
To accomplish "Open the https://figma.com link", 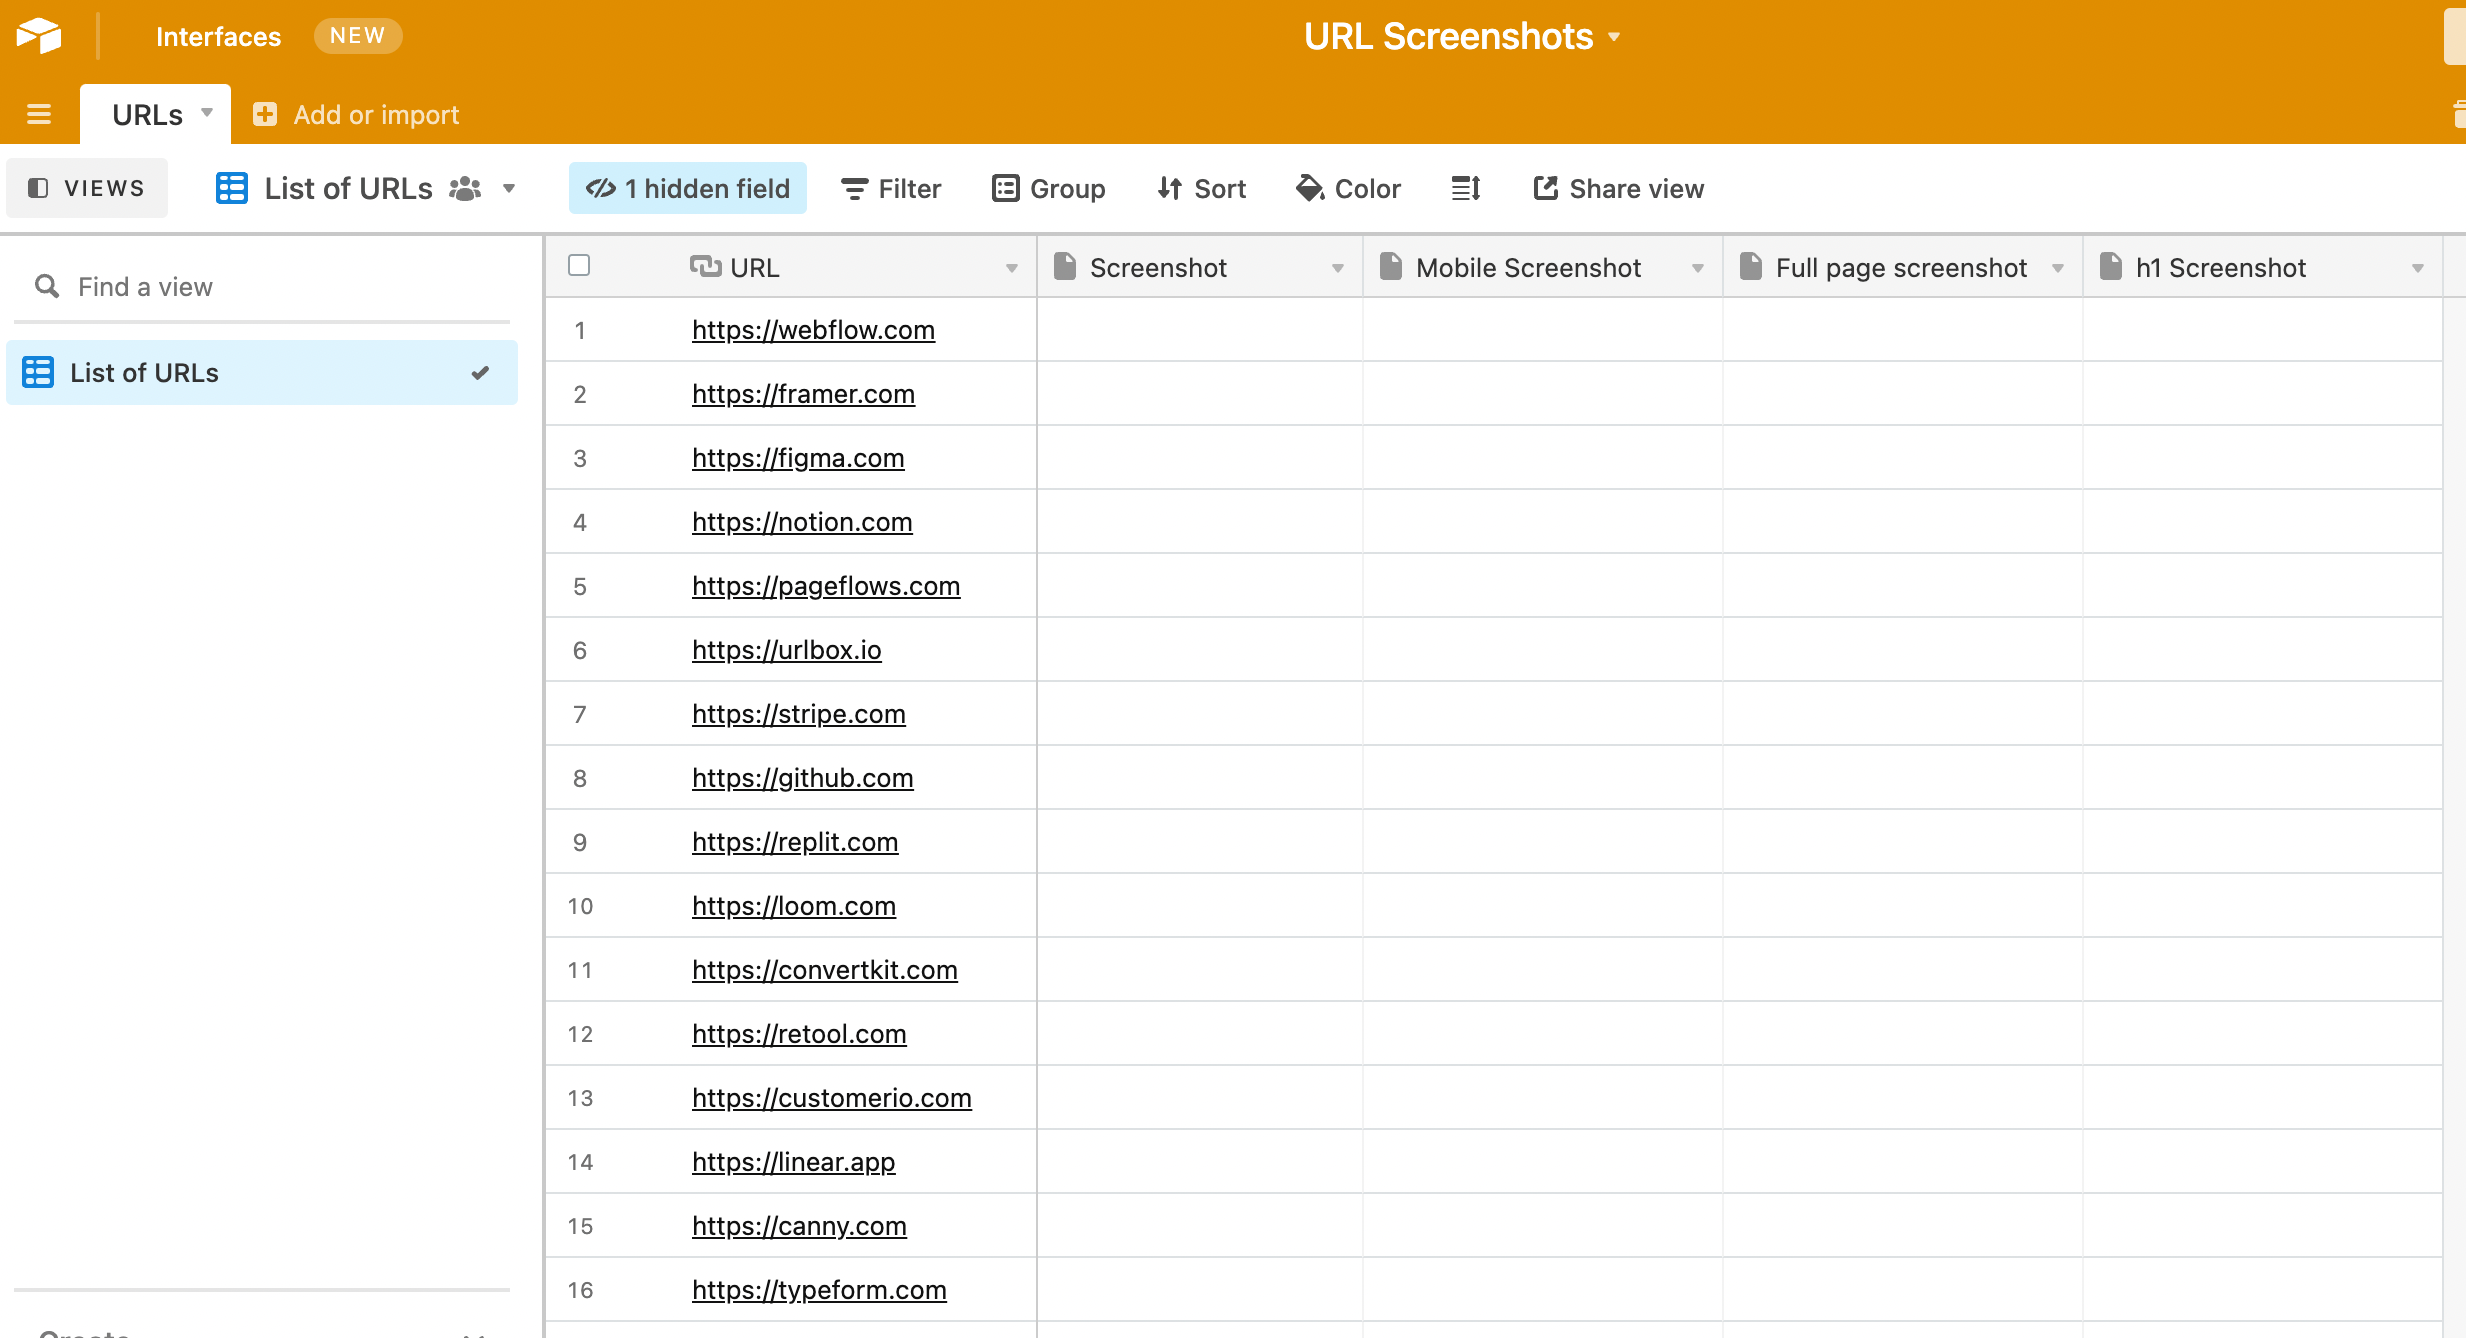I will click(797, 458).
